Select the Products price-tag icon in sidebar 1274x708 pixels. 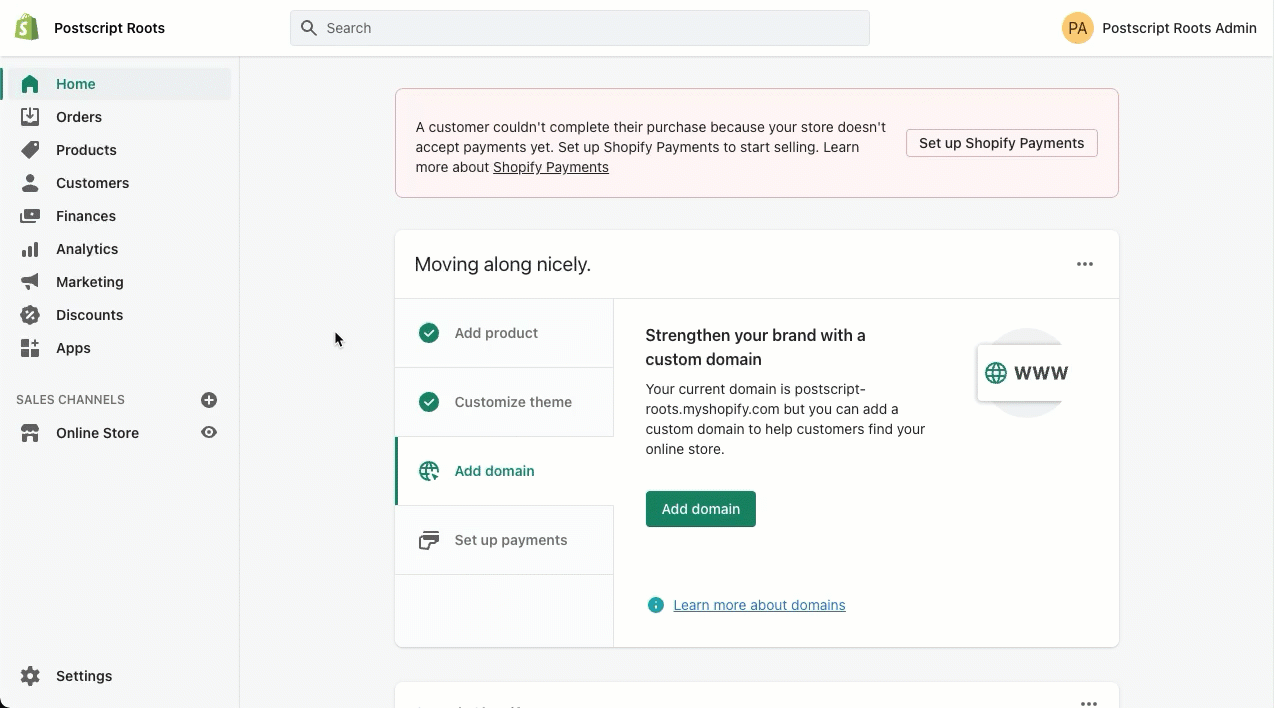pyautogui.click(x=30, y=150)
